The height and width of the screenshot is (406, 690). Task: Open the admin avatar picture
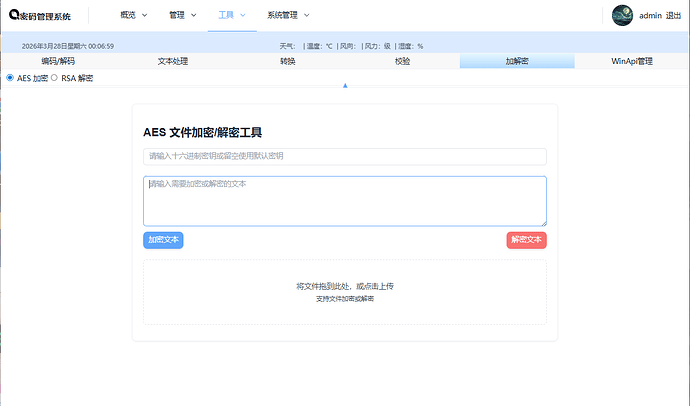coord(622,15)
